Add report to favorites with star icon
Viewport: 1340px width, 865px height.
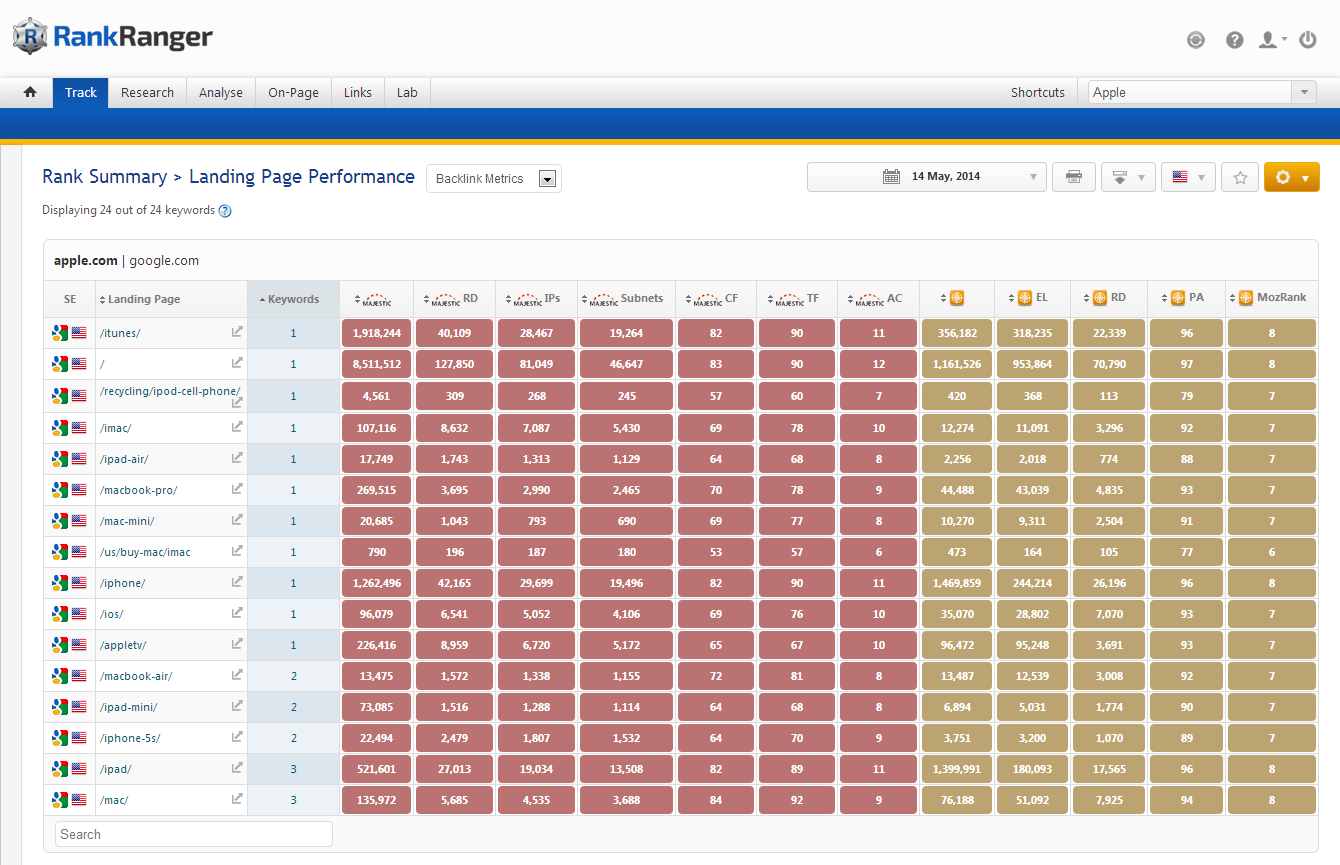point(1240,177)
